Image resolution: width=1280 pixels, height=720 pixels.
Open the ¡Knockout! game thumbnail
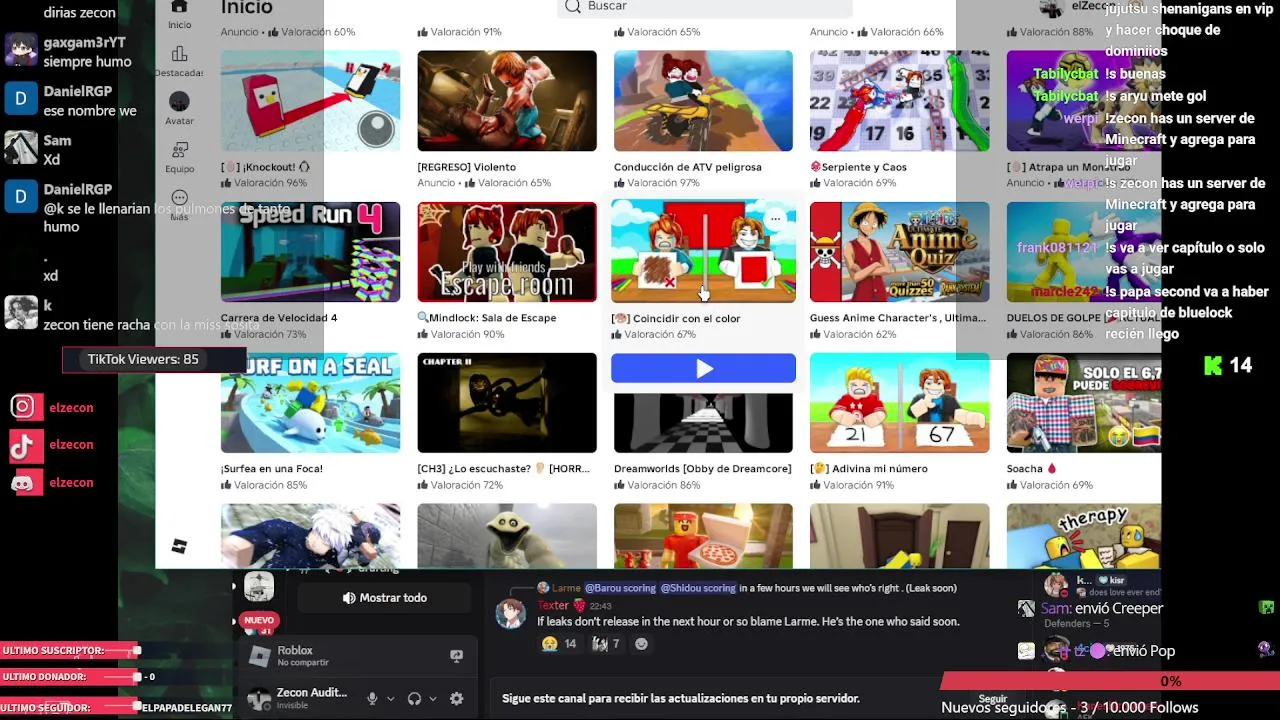(310, 101)
